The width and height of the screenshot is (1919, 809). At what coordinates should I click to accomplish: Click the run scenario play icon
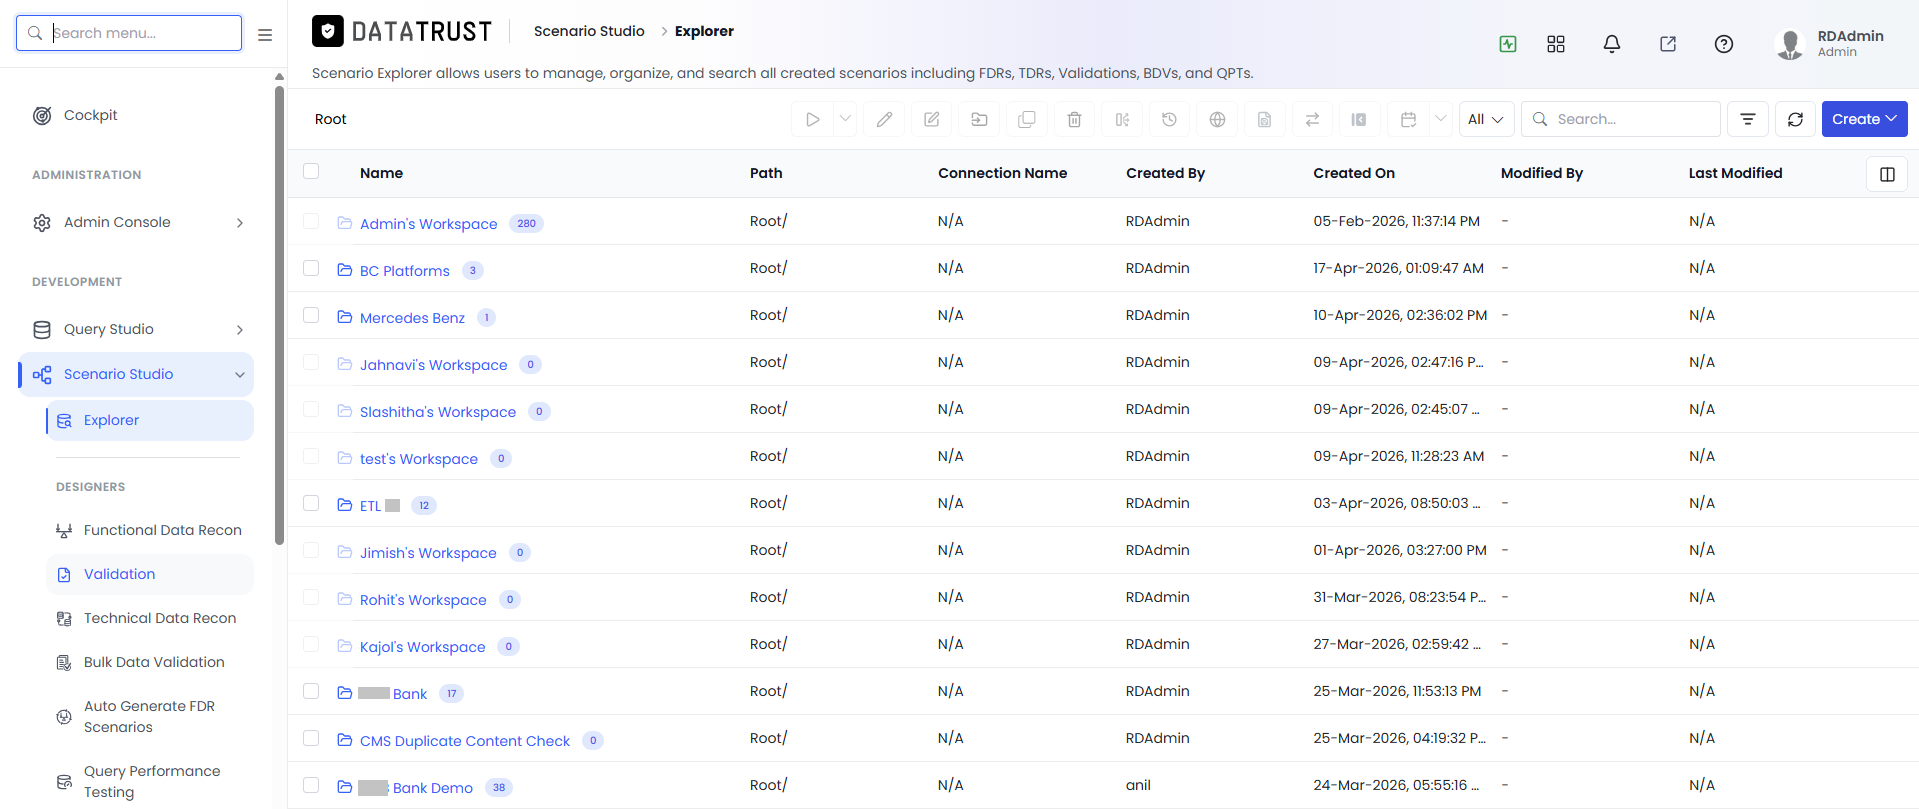coord(812,119)
